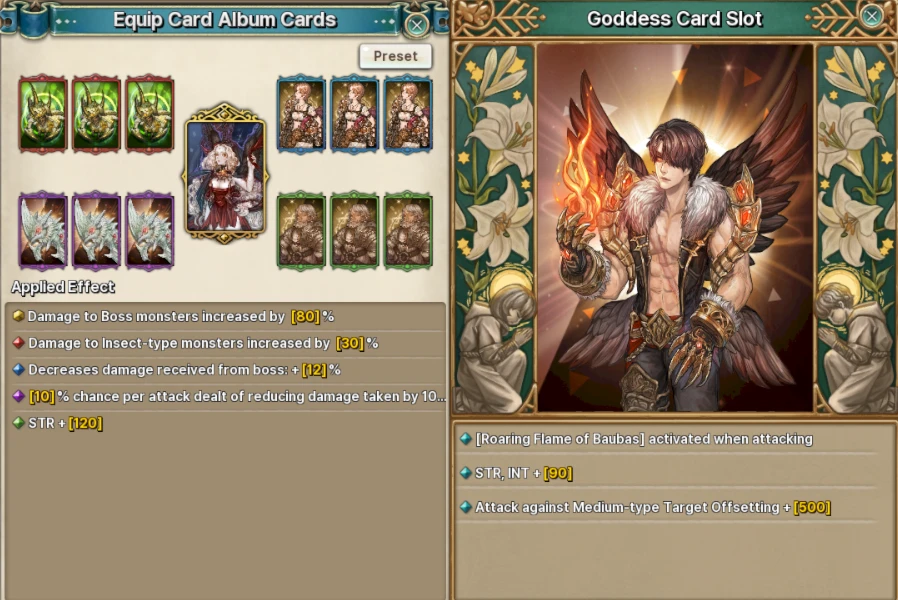Select the first red-framed green beetle card
Viewport: 898px width, 600px height.
click(43, 114)
